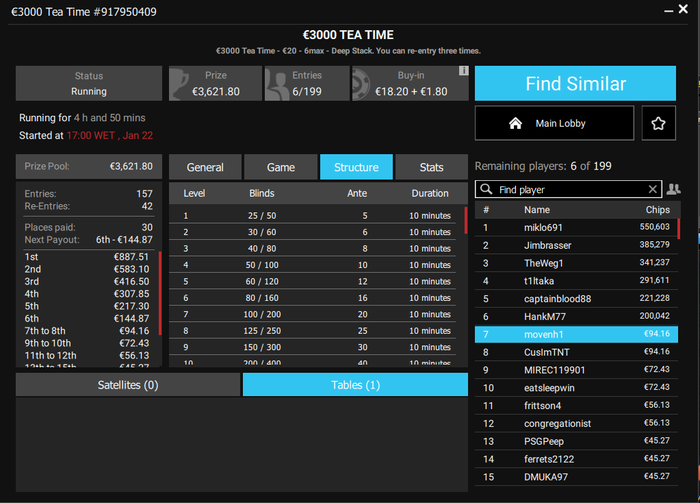Click the Level column header
Image resolution: width=700 pixels, height=503 pixels.
(194, 193)
